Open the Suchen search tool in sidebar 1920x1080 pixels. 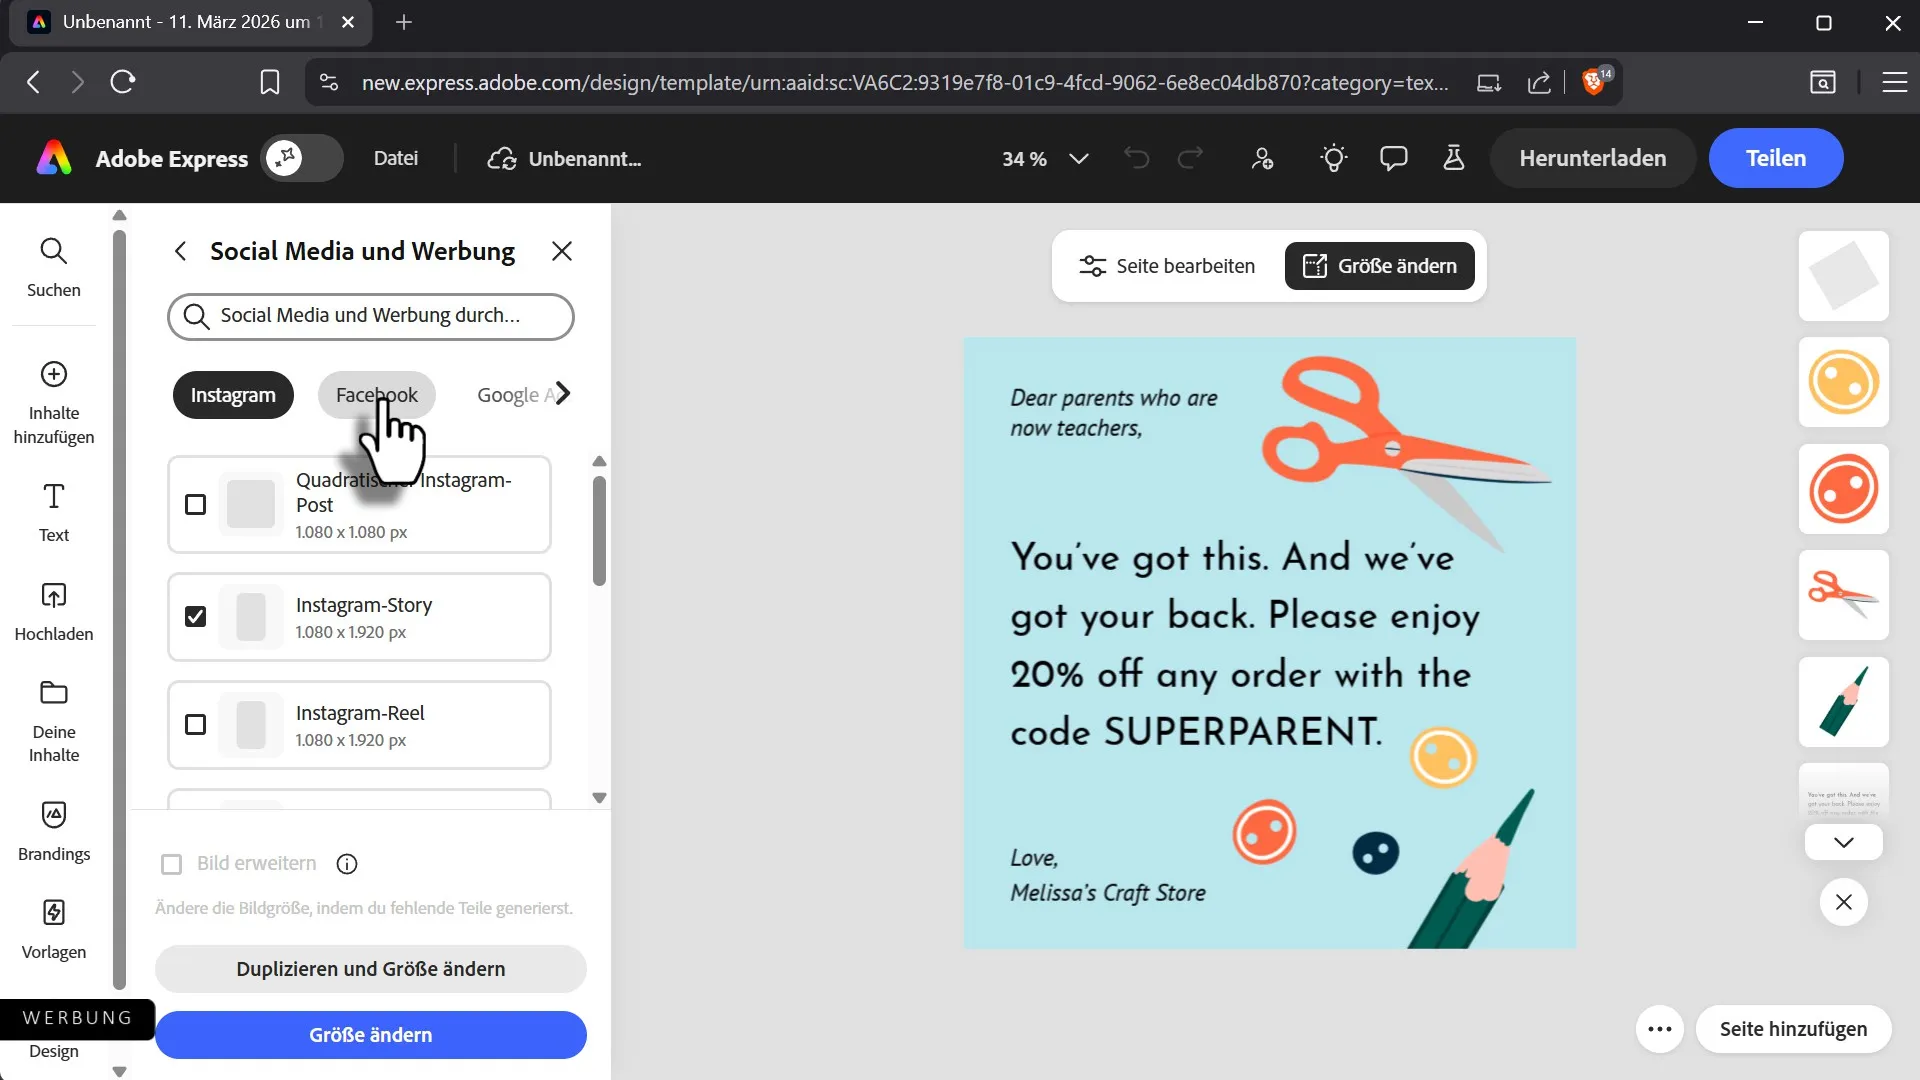pyautogui.click(x=54, y=267)
